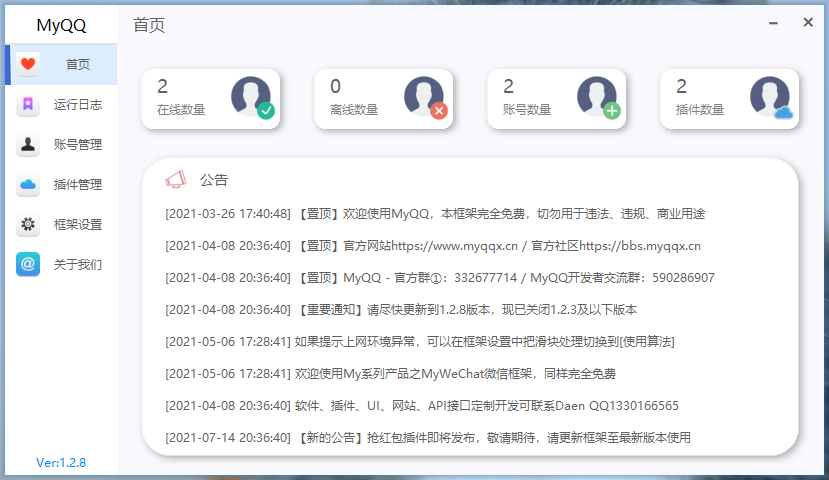Go to 插件管理 in the sidebar

(x=61, y=184)
